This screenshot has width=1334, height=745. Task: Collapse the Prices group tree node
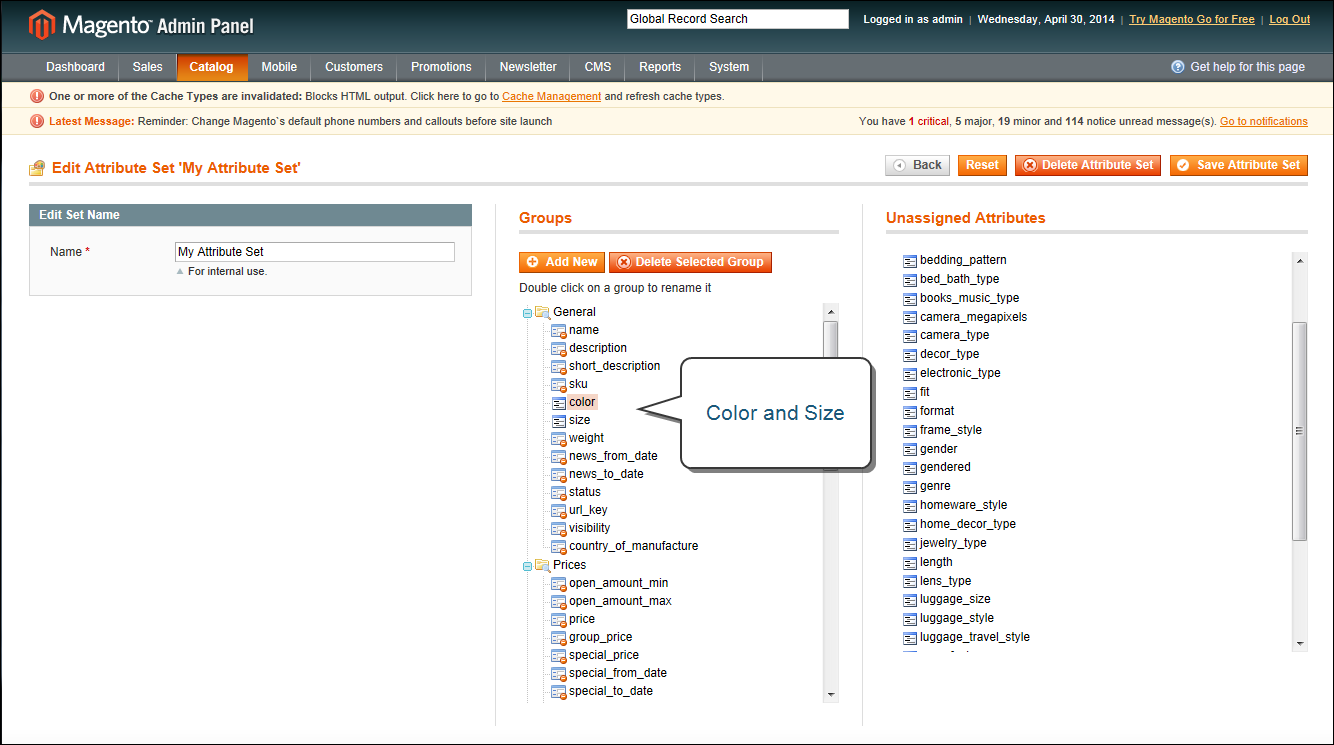(527, 566)
